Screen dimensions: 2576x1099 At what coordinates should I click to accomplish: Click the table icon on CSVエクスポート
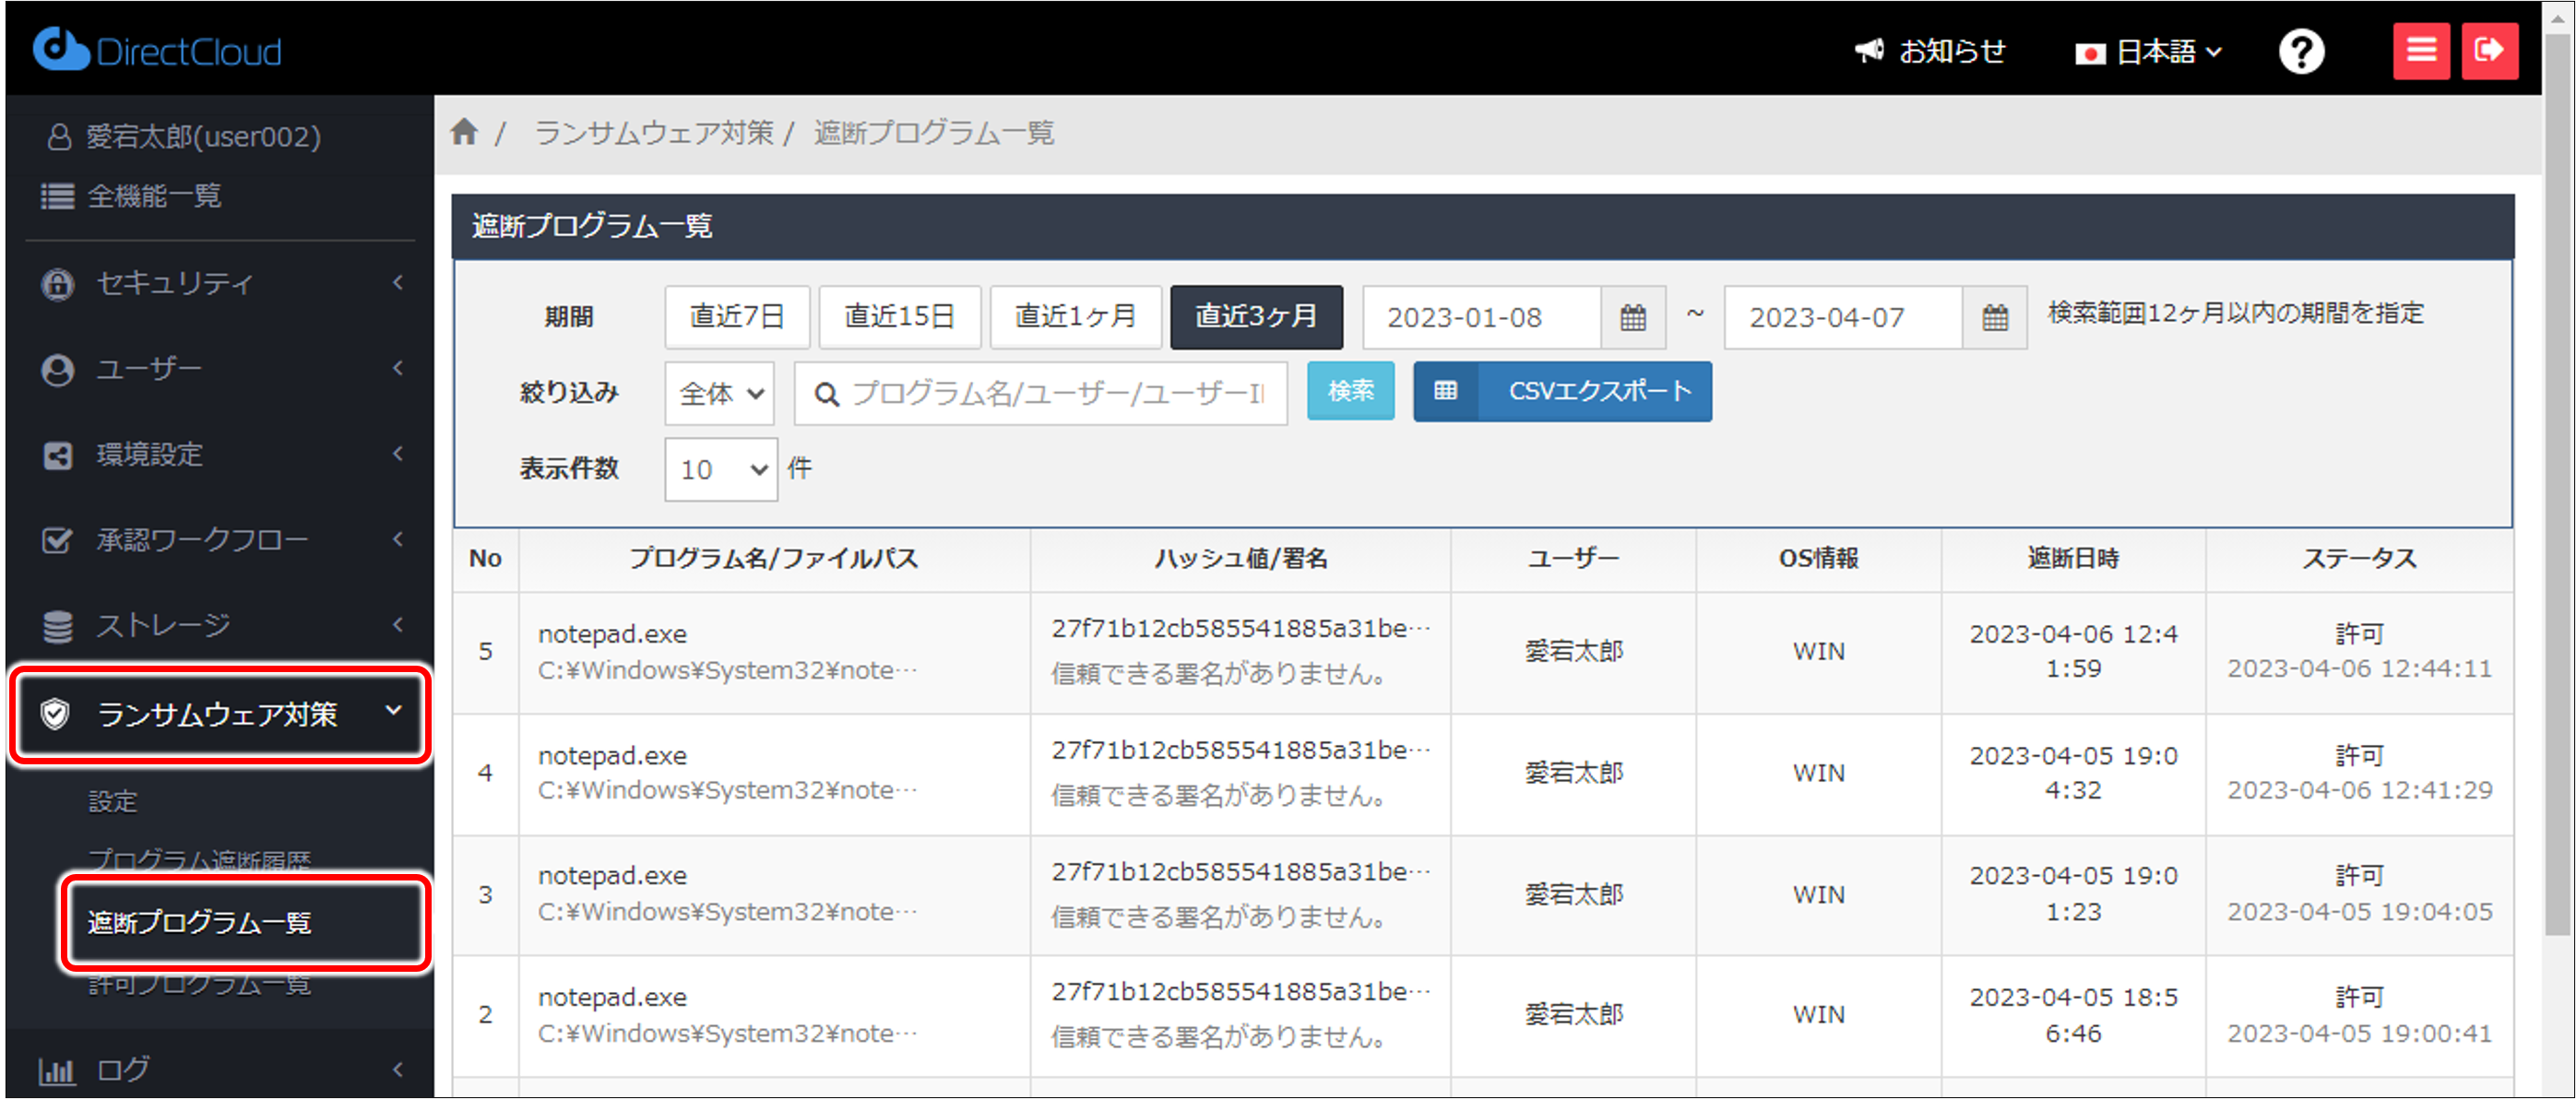click(1445, 391)
